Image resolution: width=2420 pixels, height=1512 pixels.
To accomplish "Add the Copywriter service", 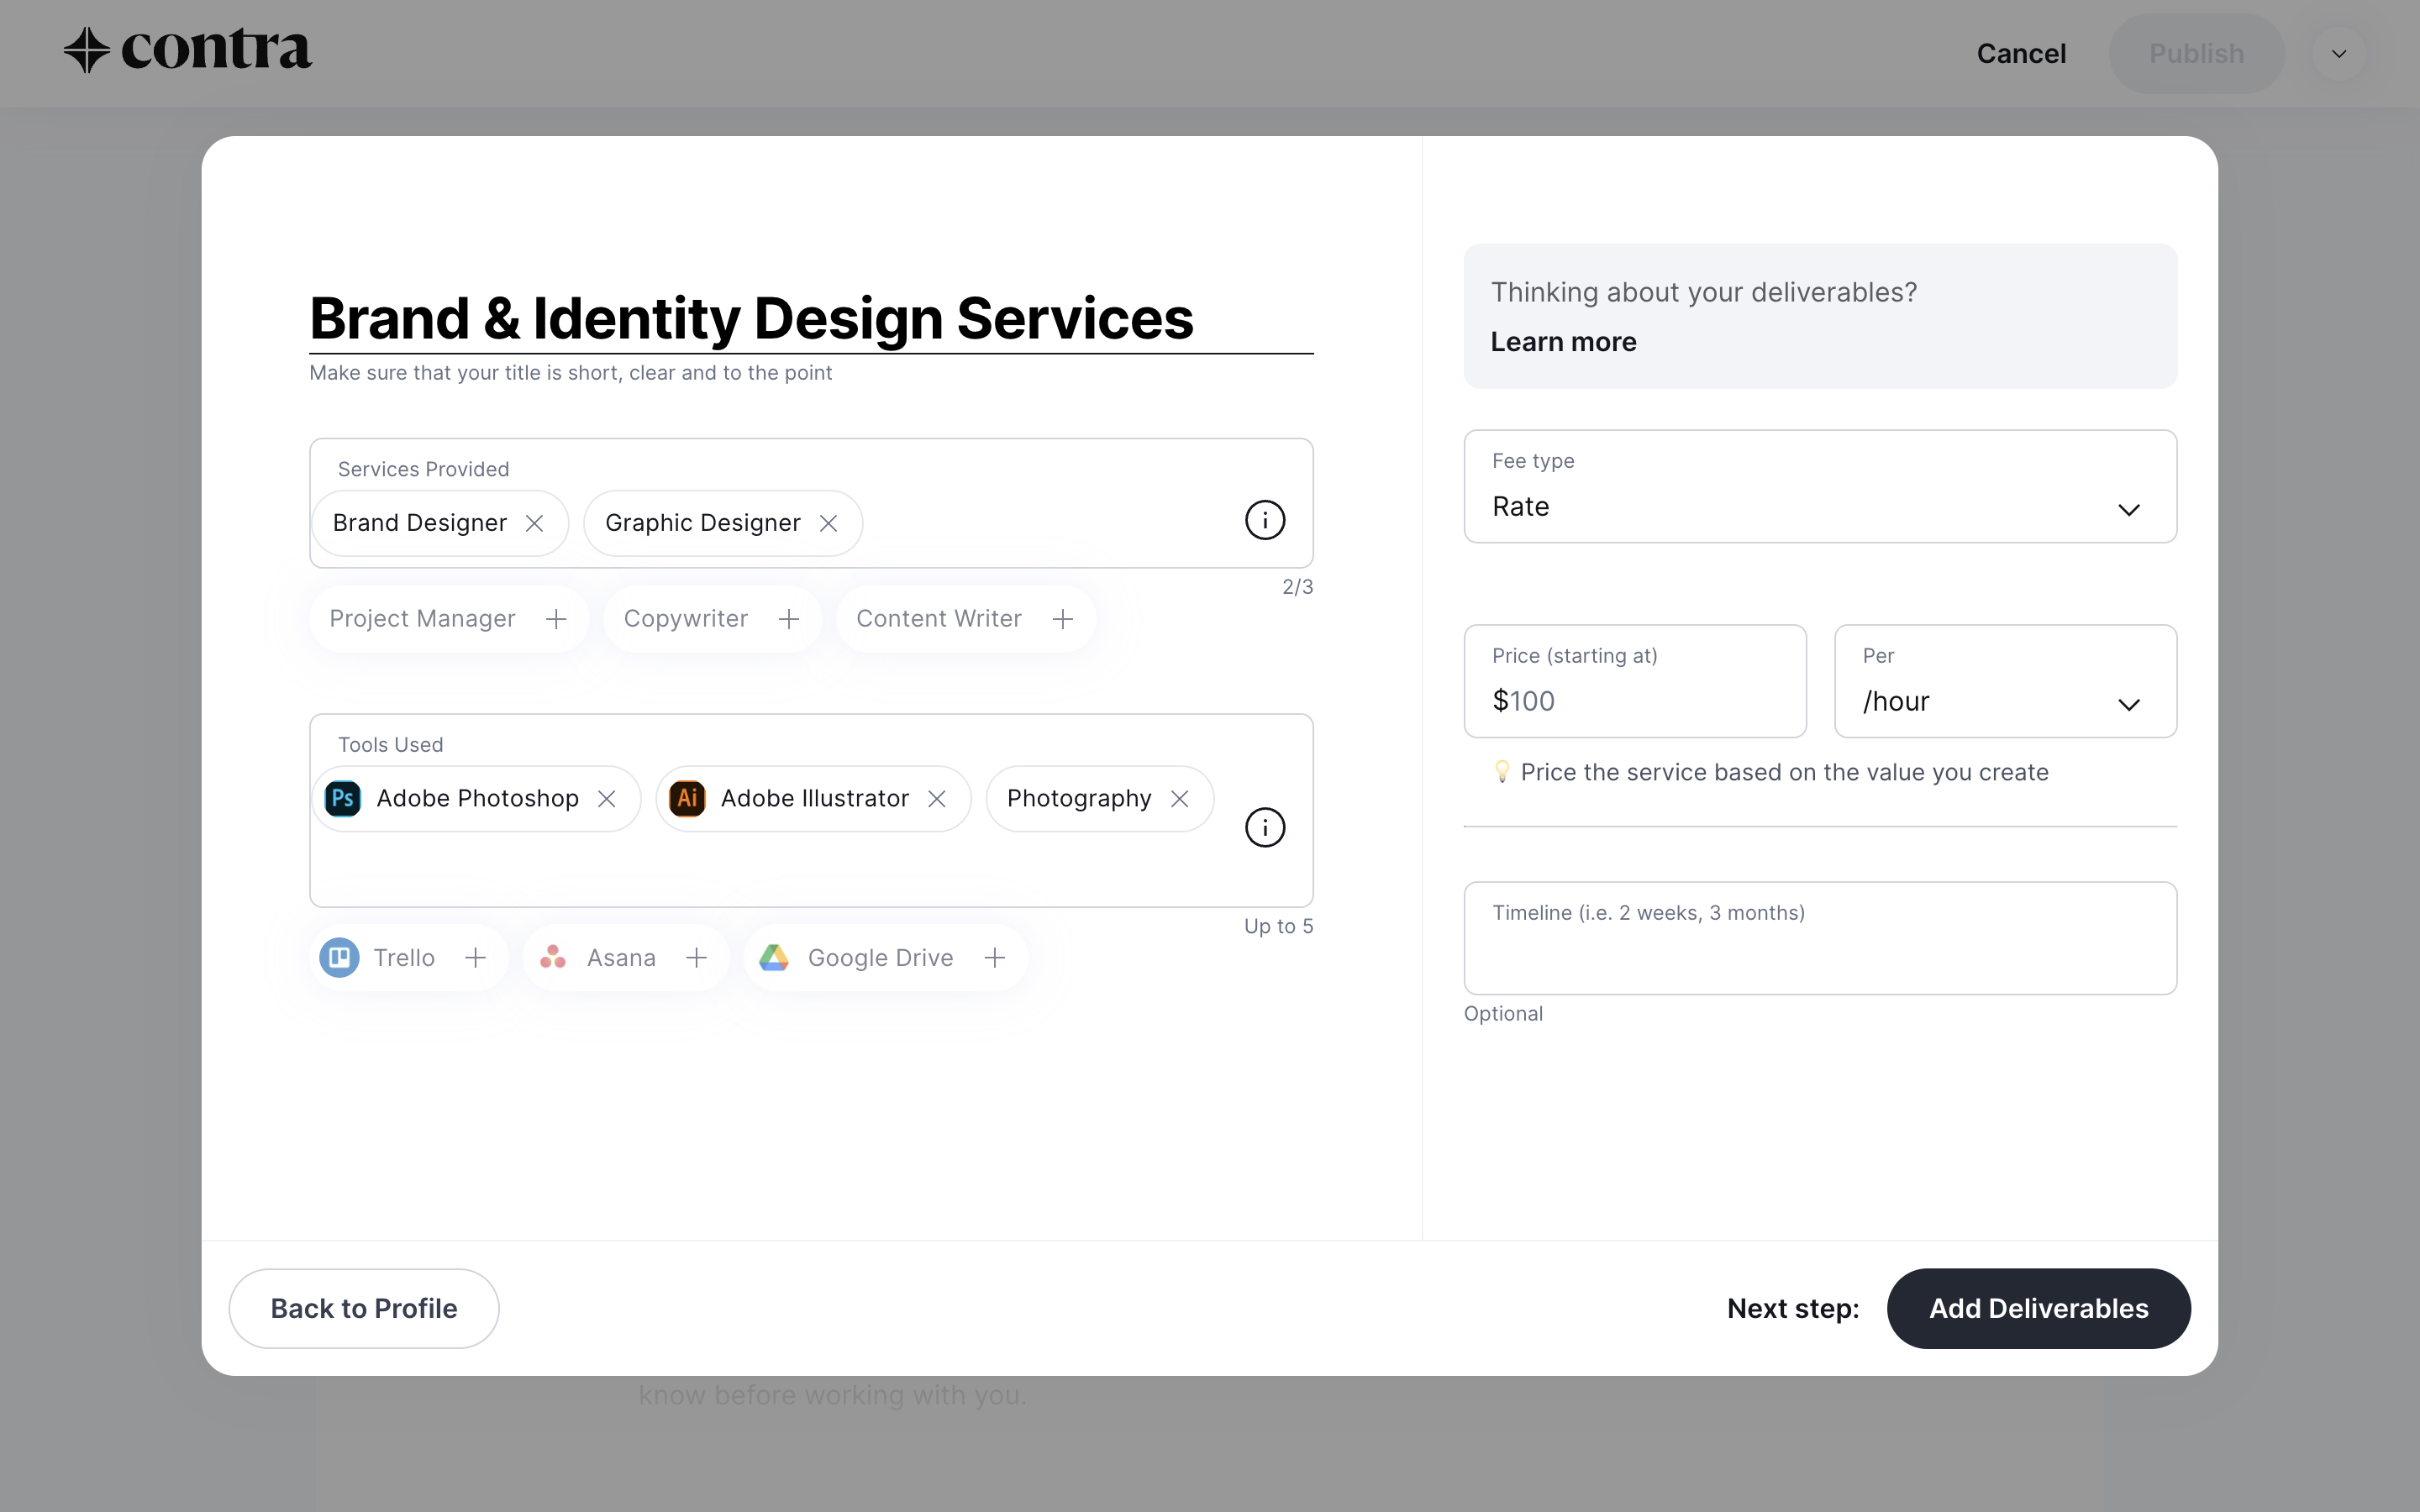I will (789, 619).
